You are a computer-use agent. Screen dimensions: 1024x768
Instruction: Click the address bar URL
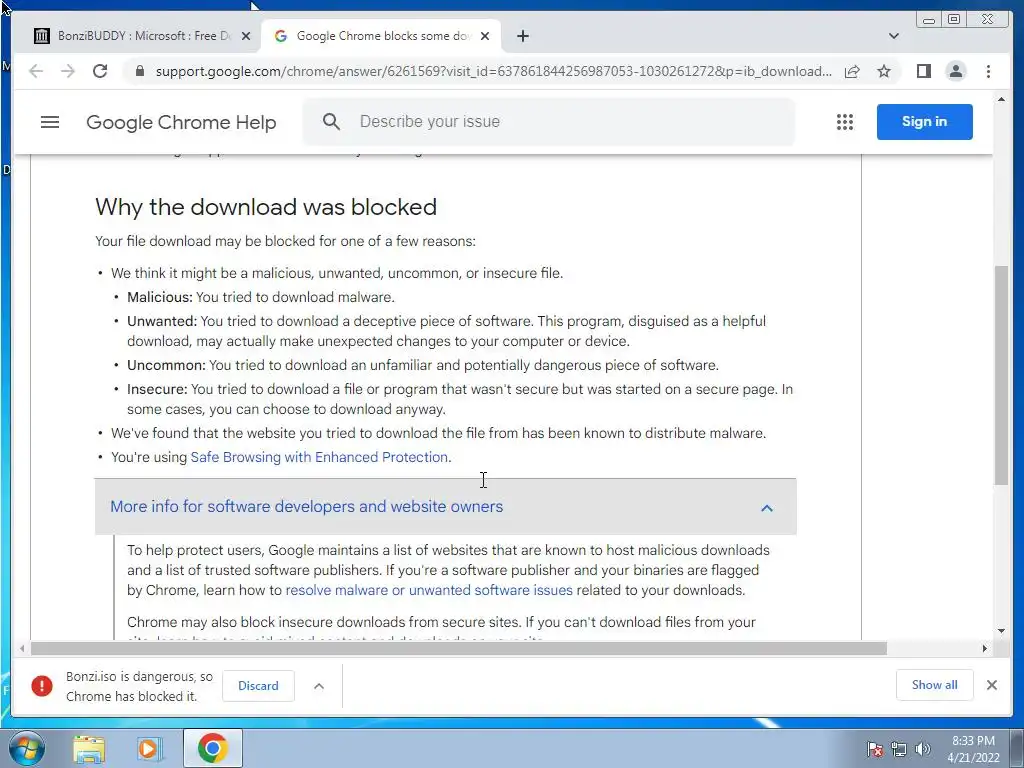coord(493,71)
